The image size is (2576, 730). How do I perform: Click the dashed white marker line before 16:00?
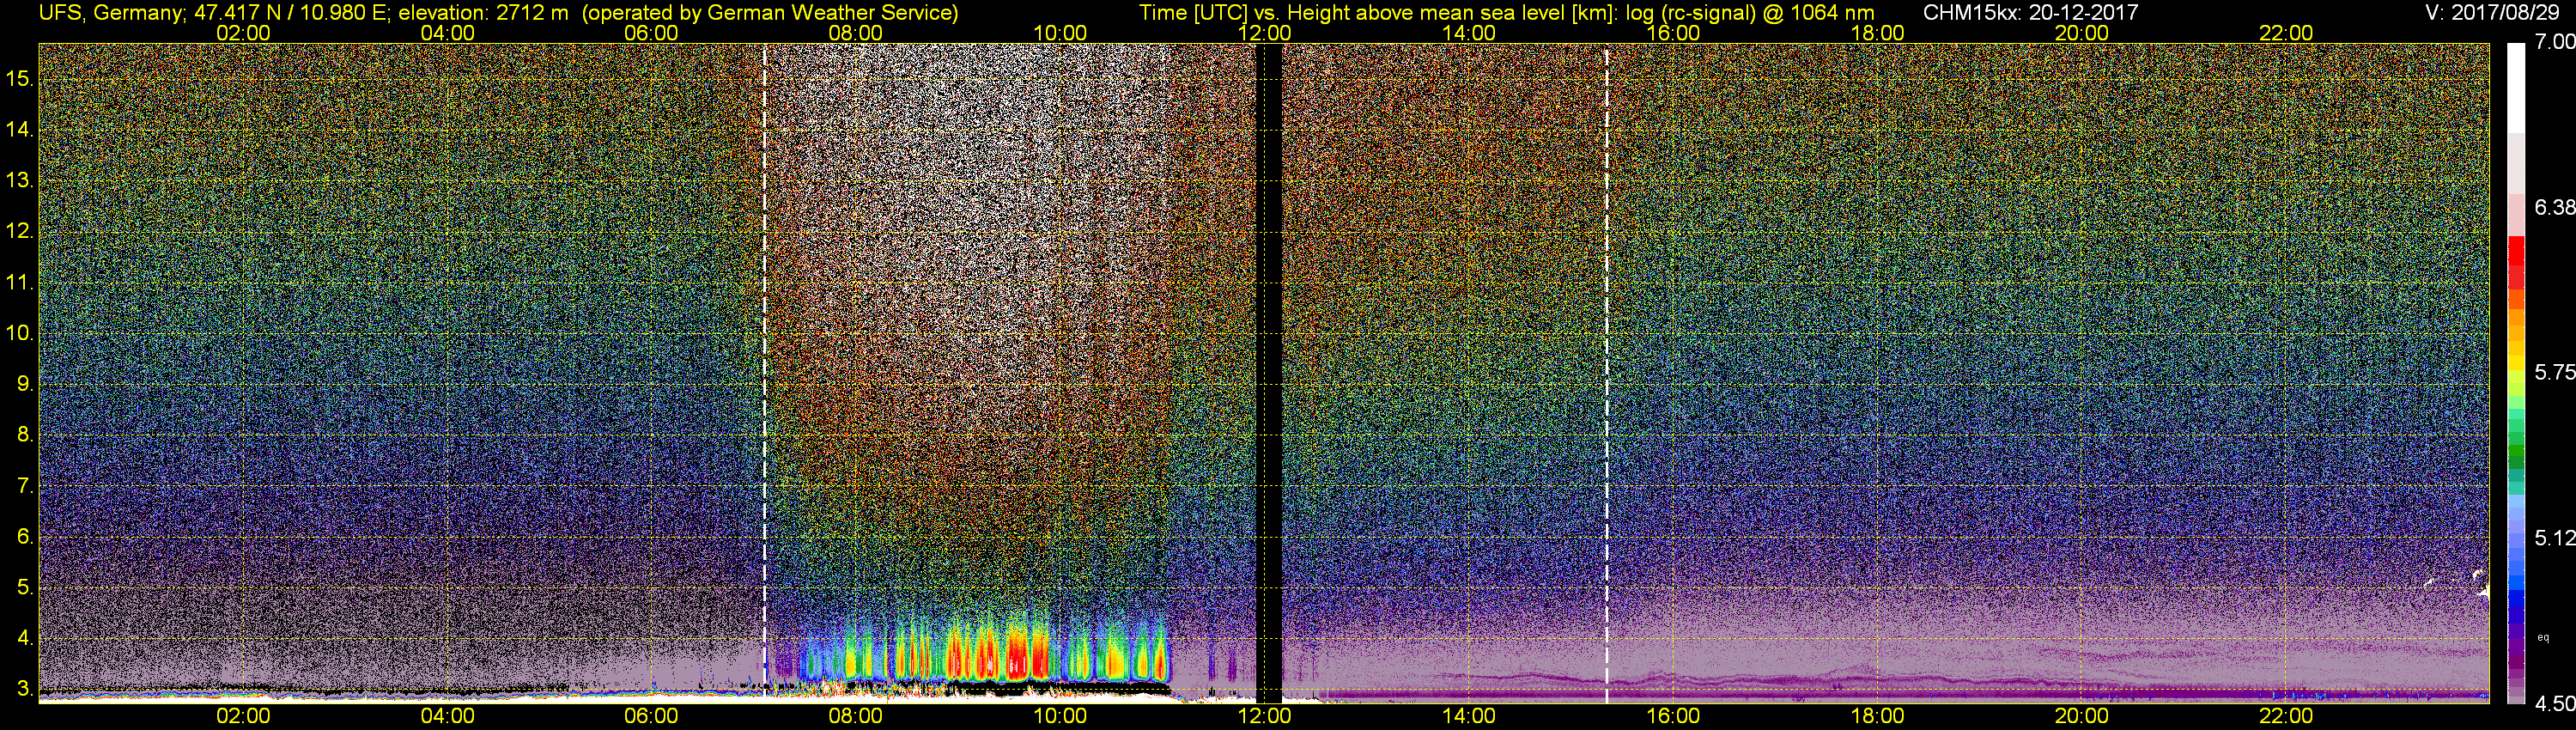tap(1607, 372)
